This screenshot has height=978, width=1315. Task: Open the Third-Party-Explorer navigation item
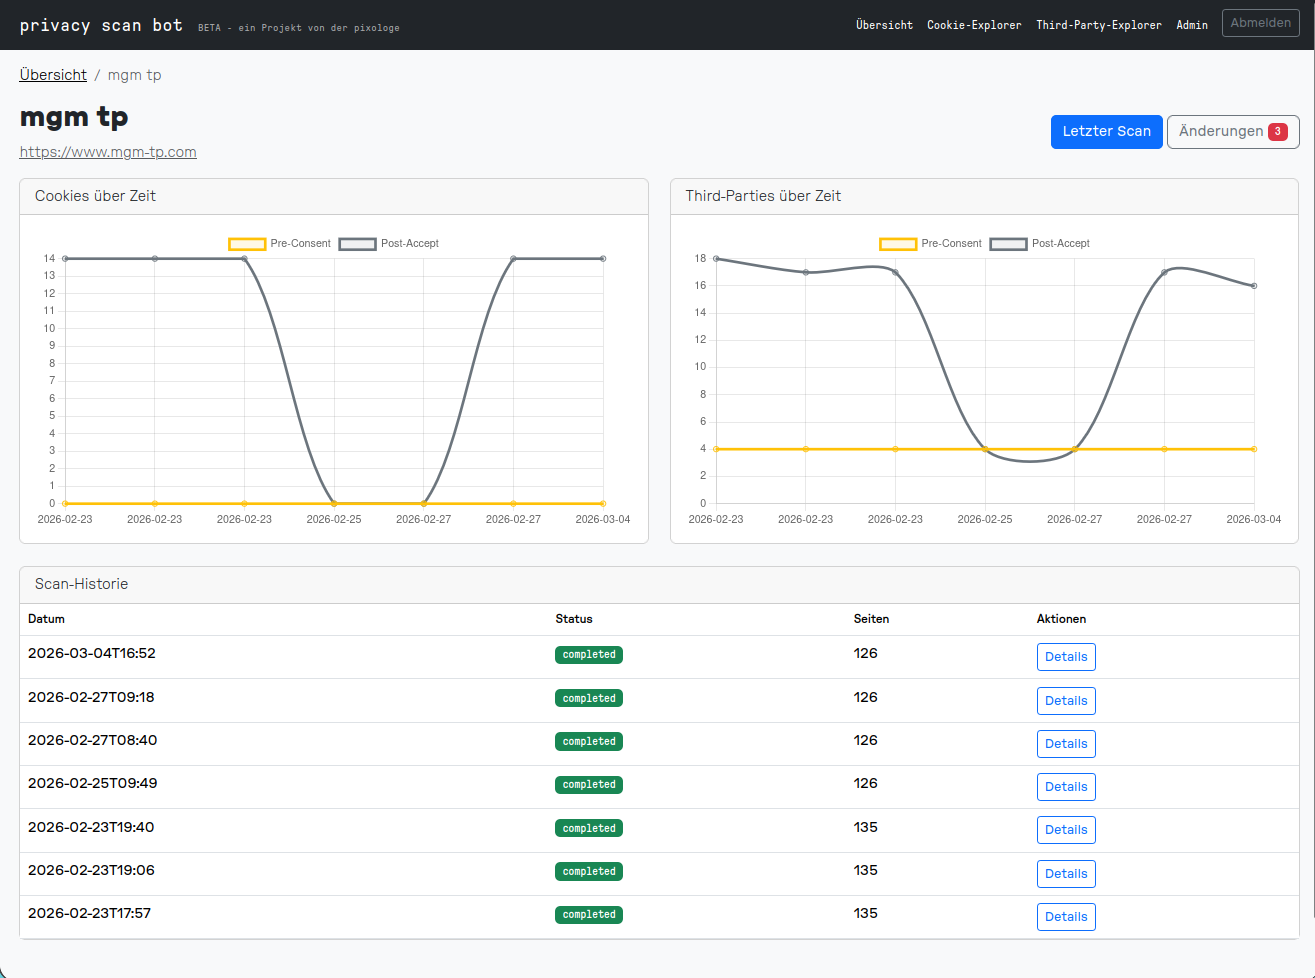tap(1099, 25)
